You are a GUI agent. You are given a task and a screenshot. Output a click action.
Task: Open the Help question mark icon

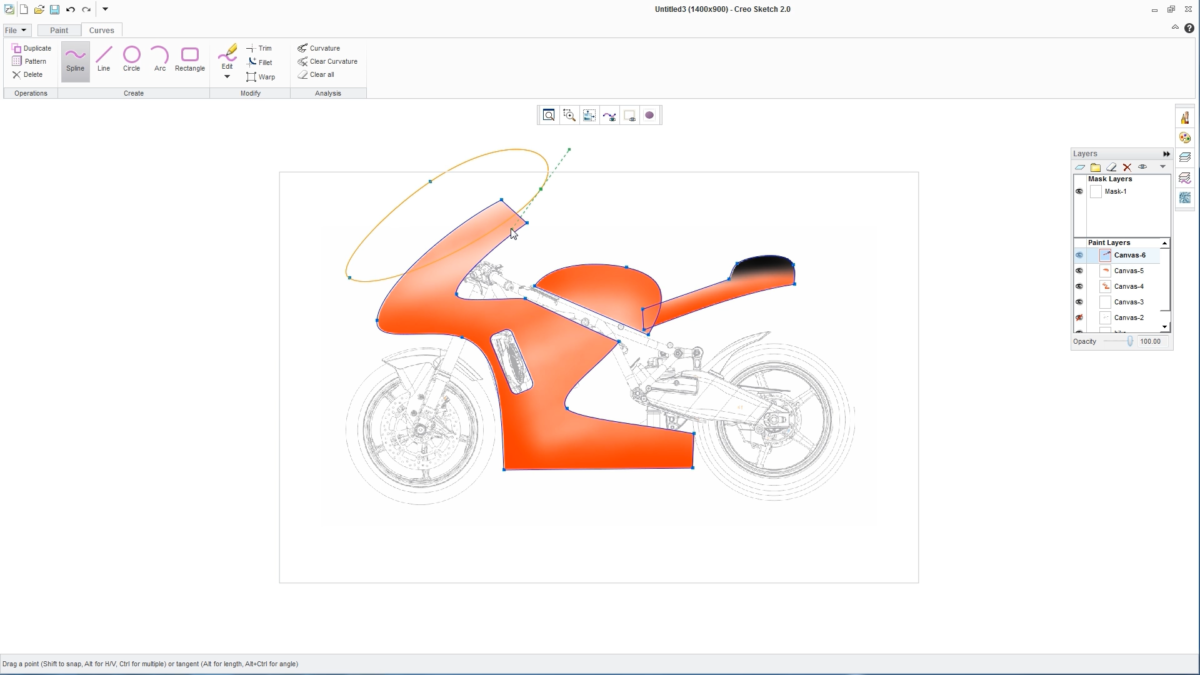(x=1189, y=29)
